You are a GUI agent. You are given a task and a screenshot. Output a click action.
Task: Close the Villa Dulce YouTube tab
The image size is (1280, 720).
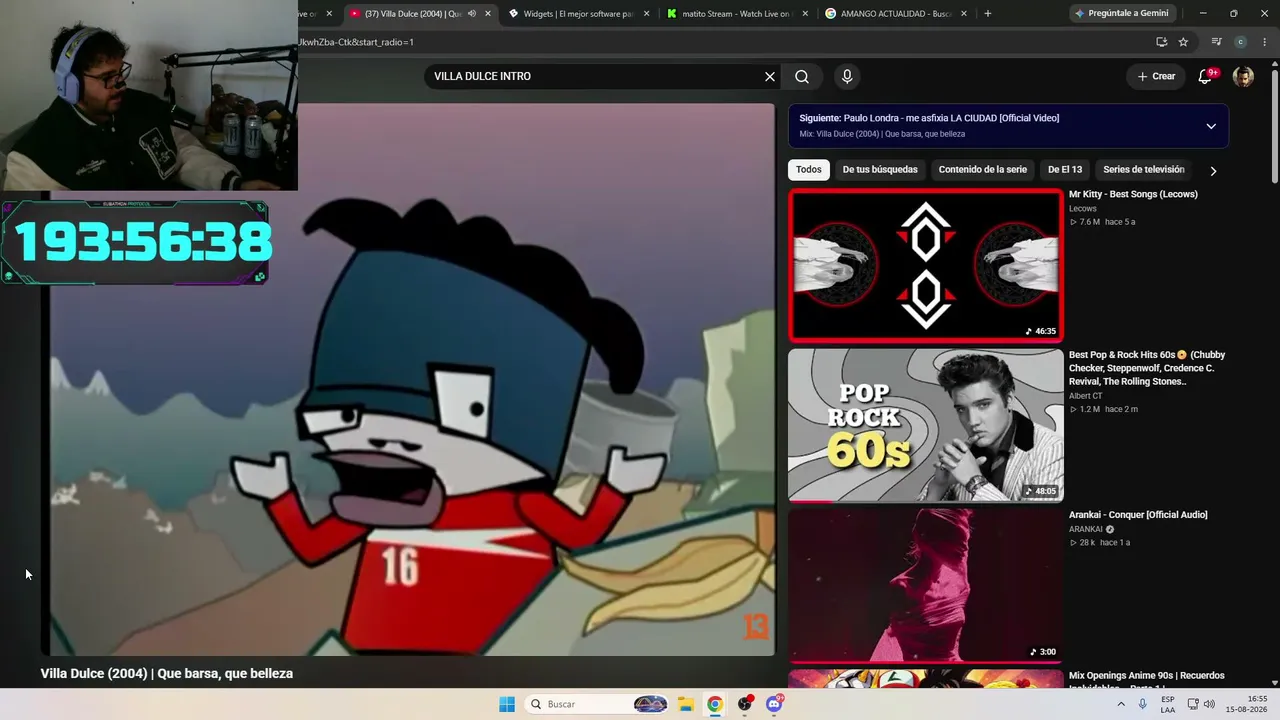[488, 14]
